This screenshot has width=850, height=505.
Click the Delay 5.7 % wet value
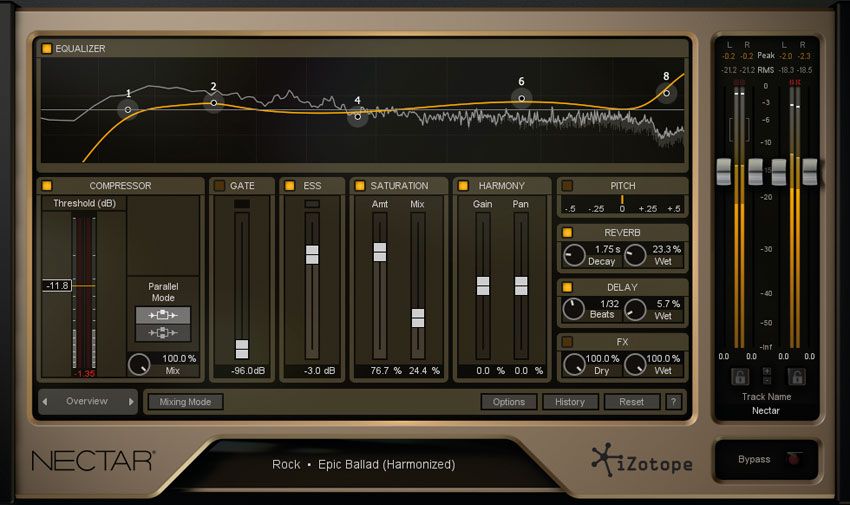[x=668, y=303]
